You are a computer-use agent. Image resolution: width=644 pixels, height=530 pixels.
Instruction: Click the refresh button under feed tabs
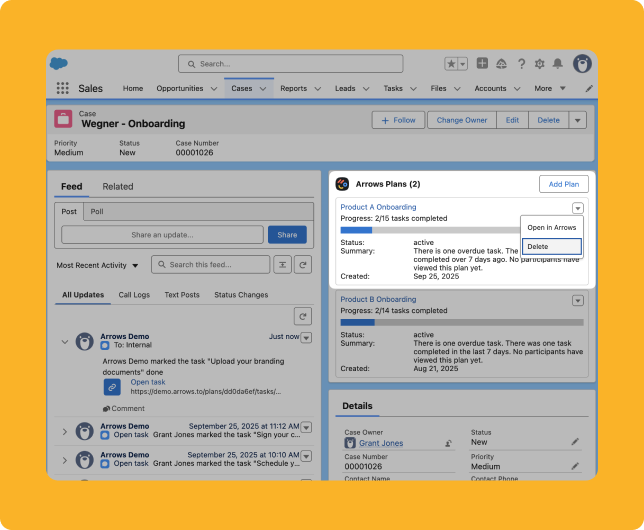coord(303,316)
